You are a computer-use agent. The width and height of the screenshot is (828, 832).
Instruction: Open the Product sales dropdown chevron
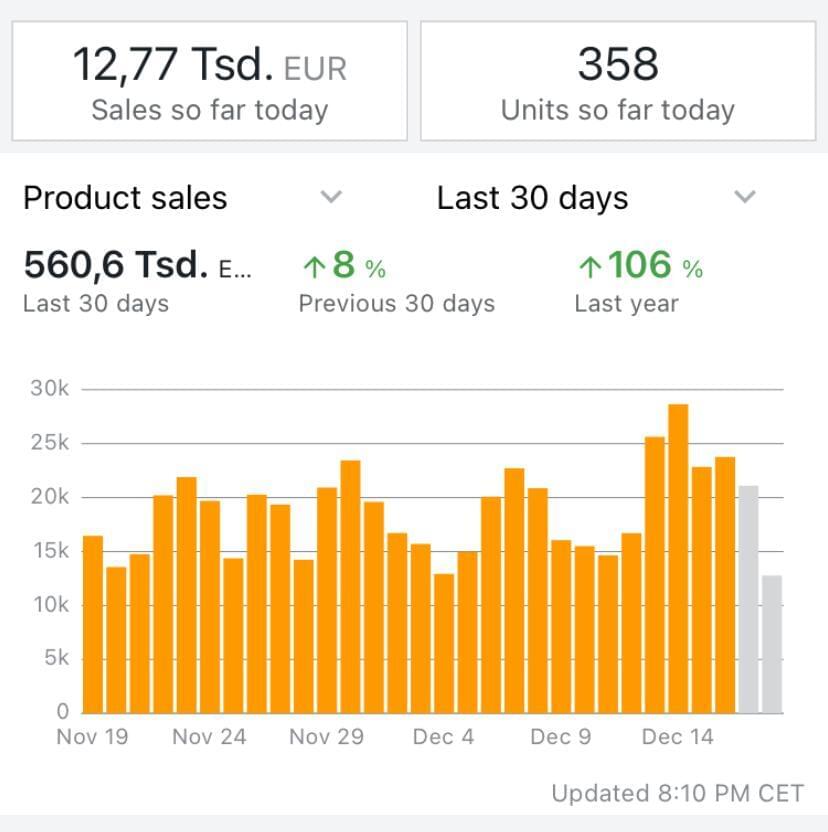tap(331, 197)
